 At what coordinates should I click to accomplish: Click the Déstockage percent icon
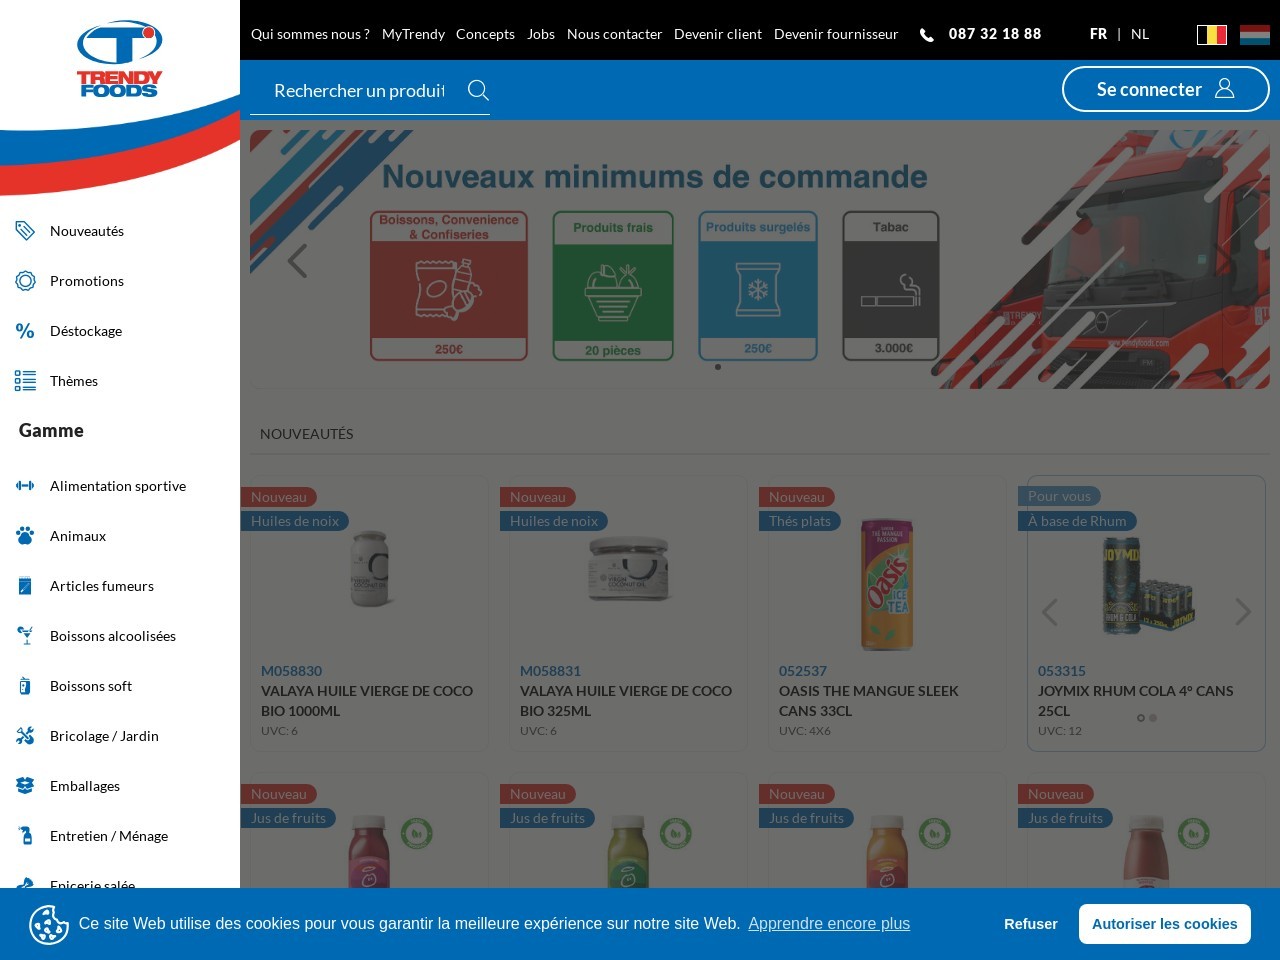(x=25, y=331)
